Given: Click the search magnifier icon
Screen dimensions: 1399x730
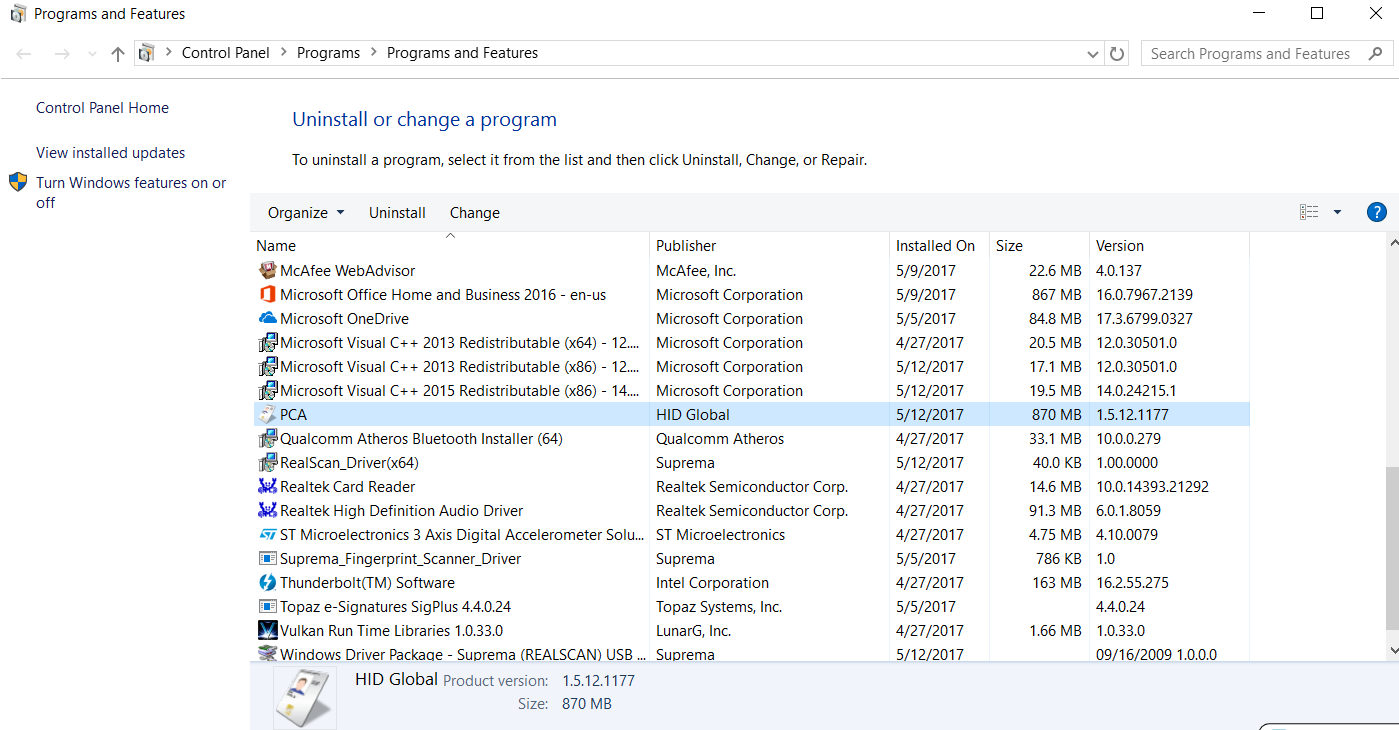Looking at the screenshot, I should pyautogui.click(x=1374, y=54).
